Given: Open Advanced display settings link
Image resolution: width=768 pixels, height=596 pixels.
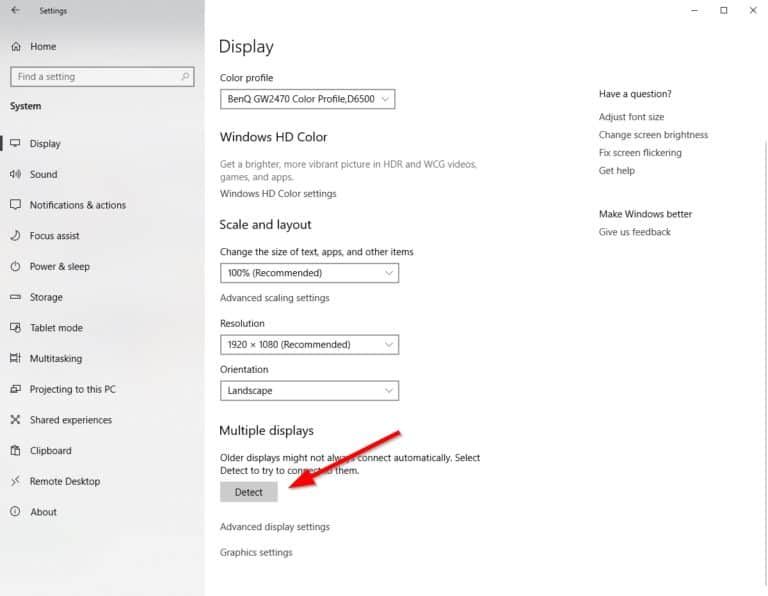Looking at the screenshot, I should pos(274,527).
